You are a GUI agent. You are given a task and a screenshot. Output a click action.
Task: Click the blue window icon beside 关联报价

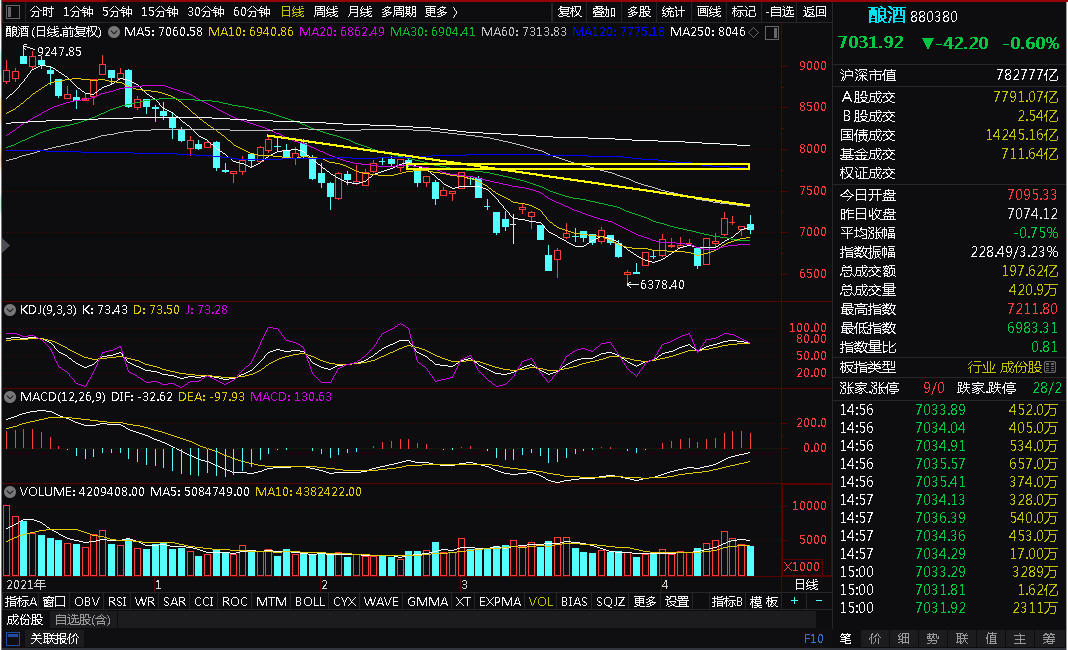click(12, 638)
